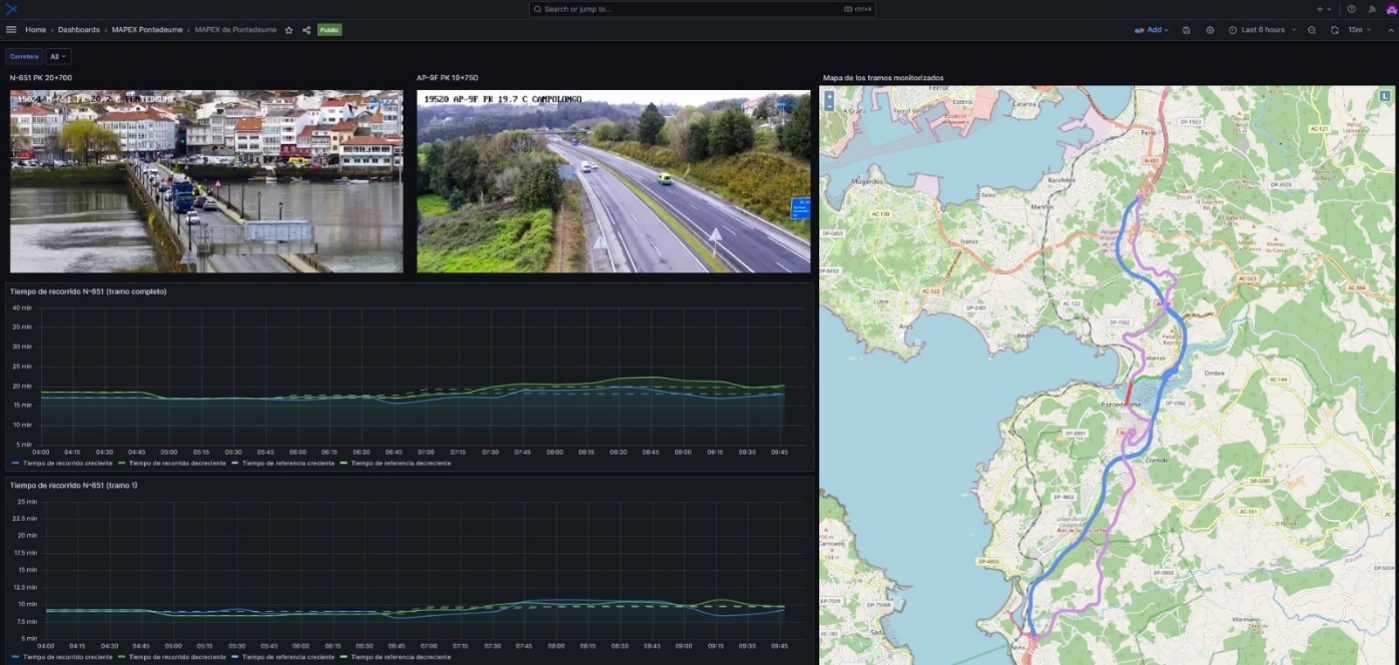Screen dimensions: 1399x665
Task: Save the dashboard using the disk icon
Action: pyautogui.click(x=1186, y=30)
